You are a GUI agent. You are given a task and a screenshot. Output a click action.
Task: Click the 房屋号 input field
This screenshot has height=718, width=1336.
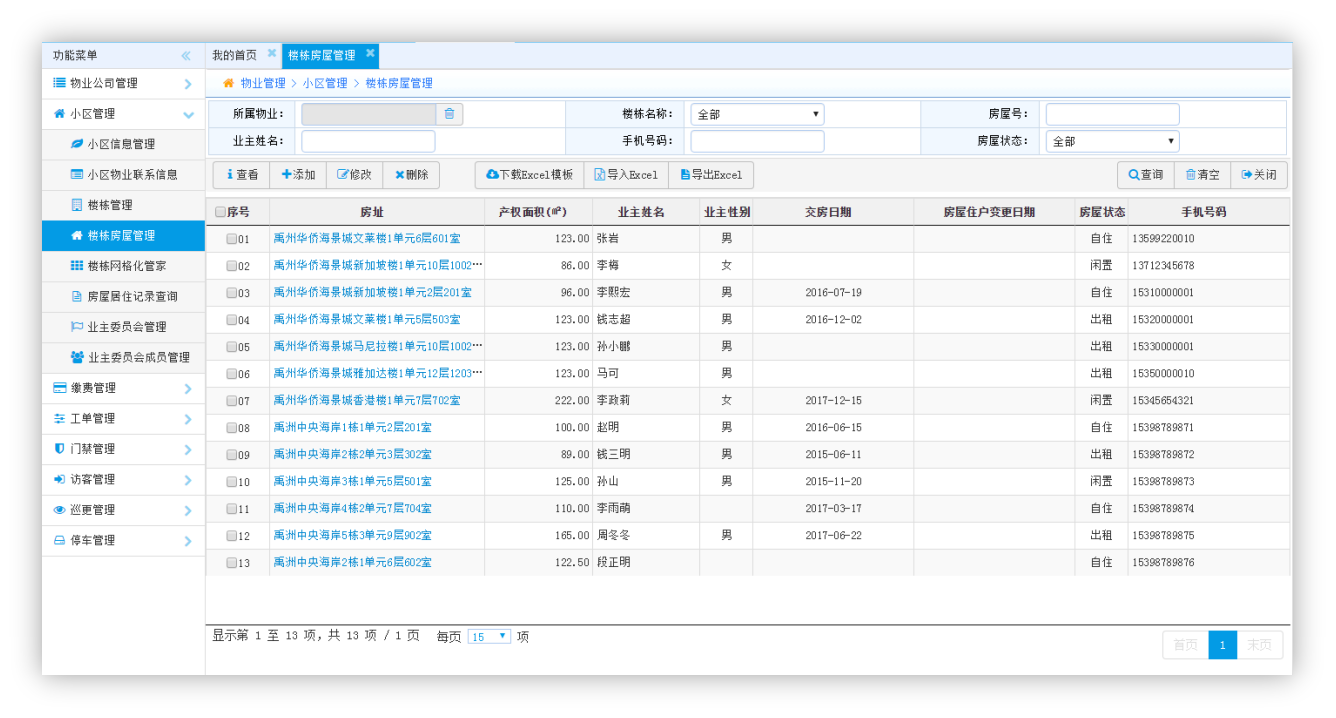click(1112, 114)
